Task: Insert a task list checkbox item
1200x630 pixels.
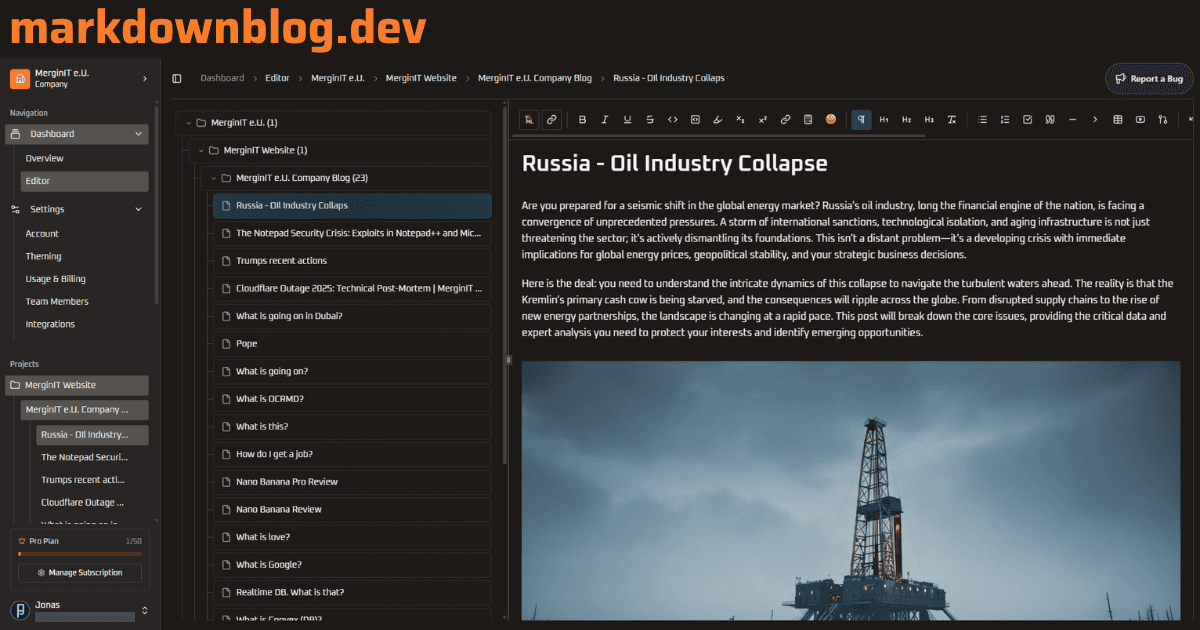Action: (x=1027, y=120)
